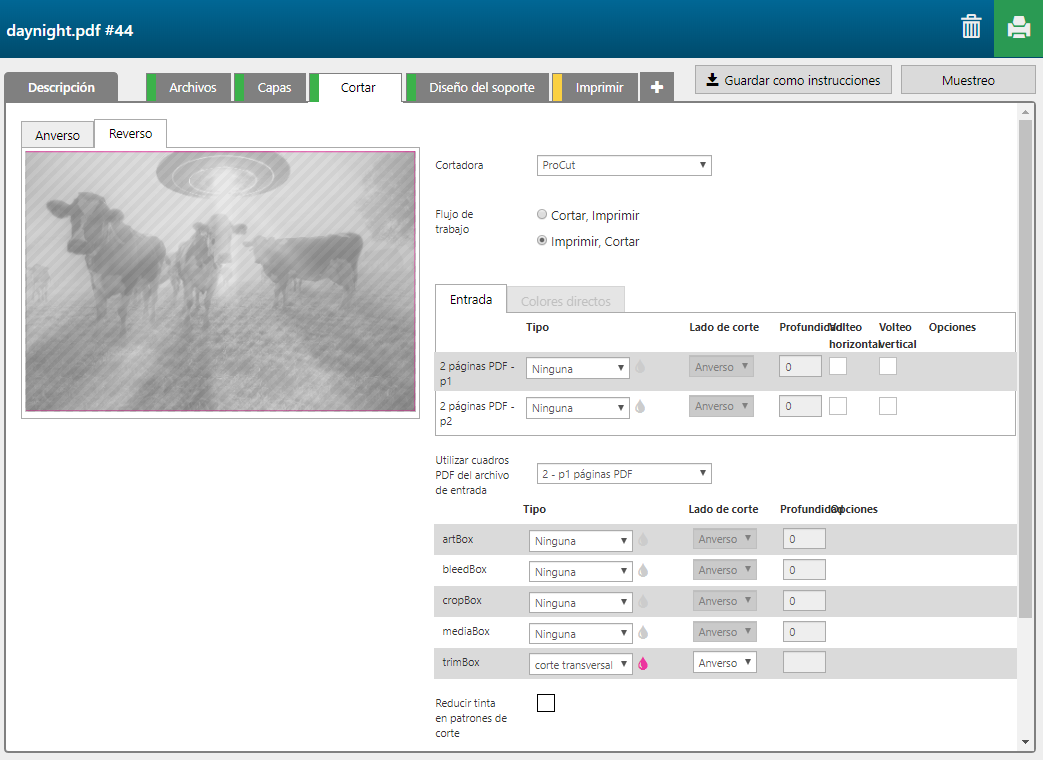This screenshot has height=760, width=1043.
Task: Click the droplet icon for artBox
Action: pos(643,540)
